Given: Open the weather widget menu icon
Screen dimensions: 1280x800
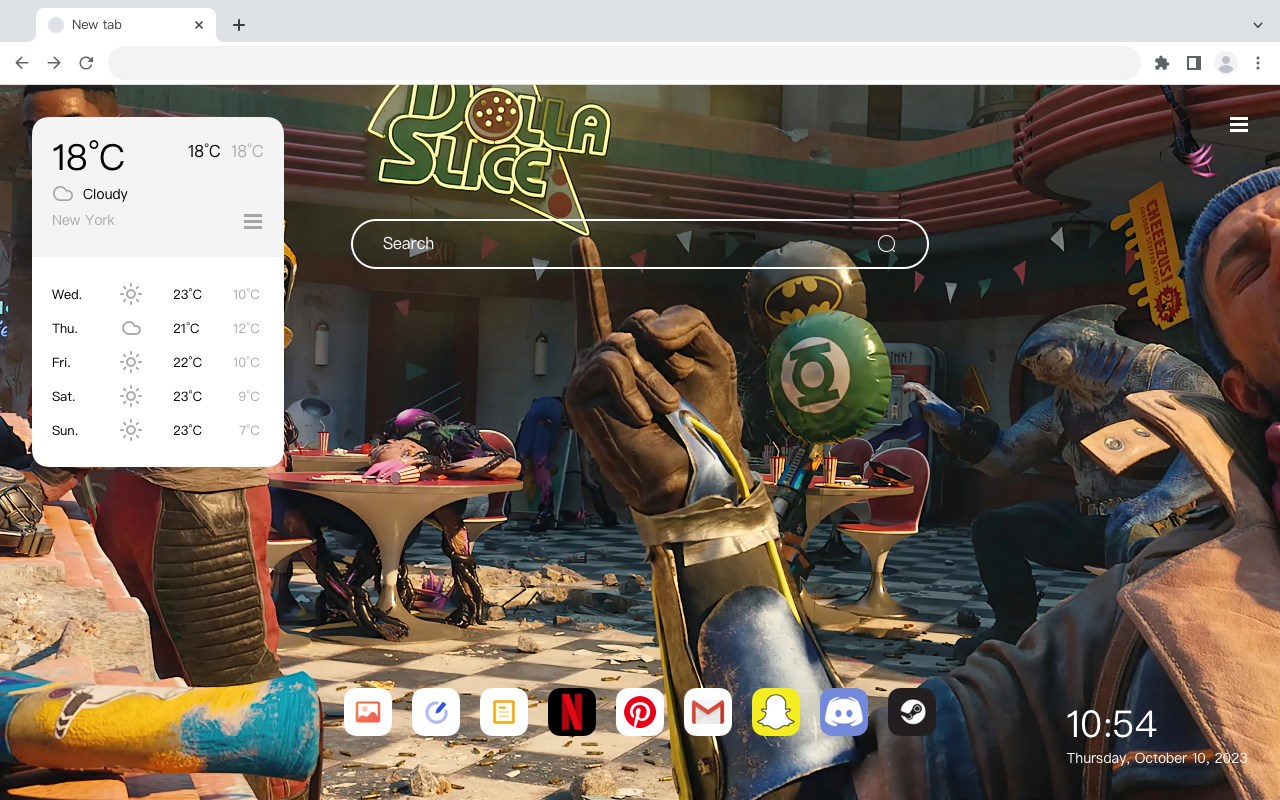Looking at the screenshot, I should tap(253, 221).
